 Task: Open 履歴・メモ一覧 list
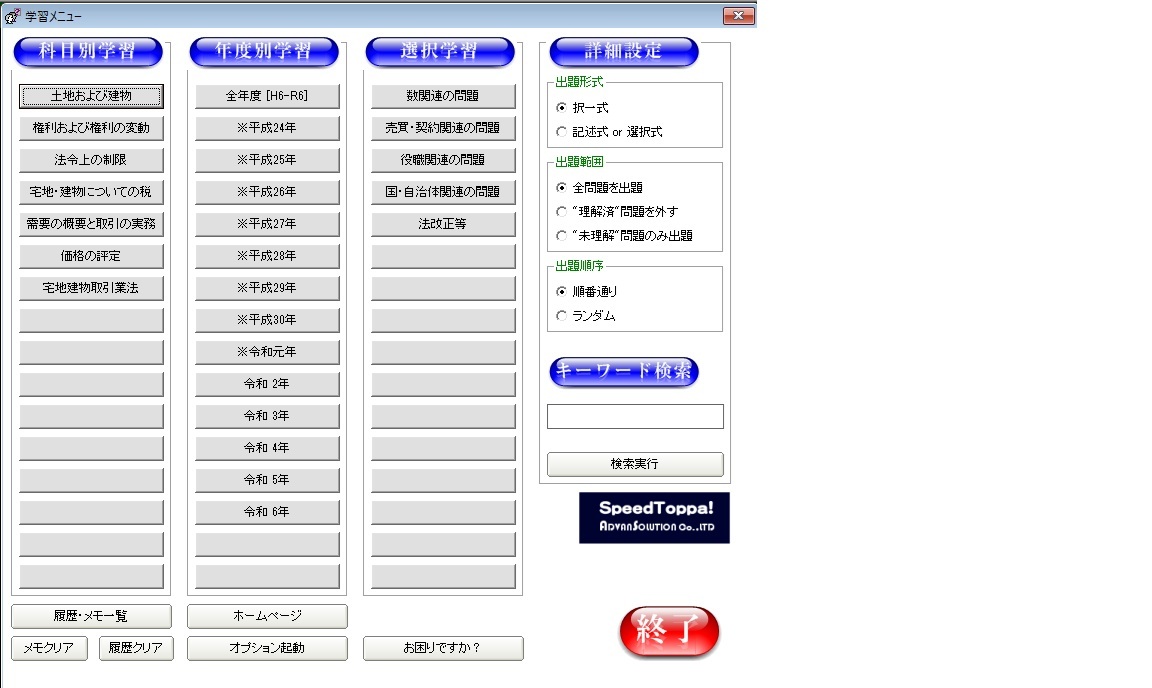tap(91, 616)
